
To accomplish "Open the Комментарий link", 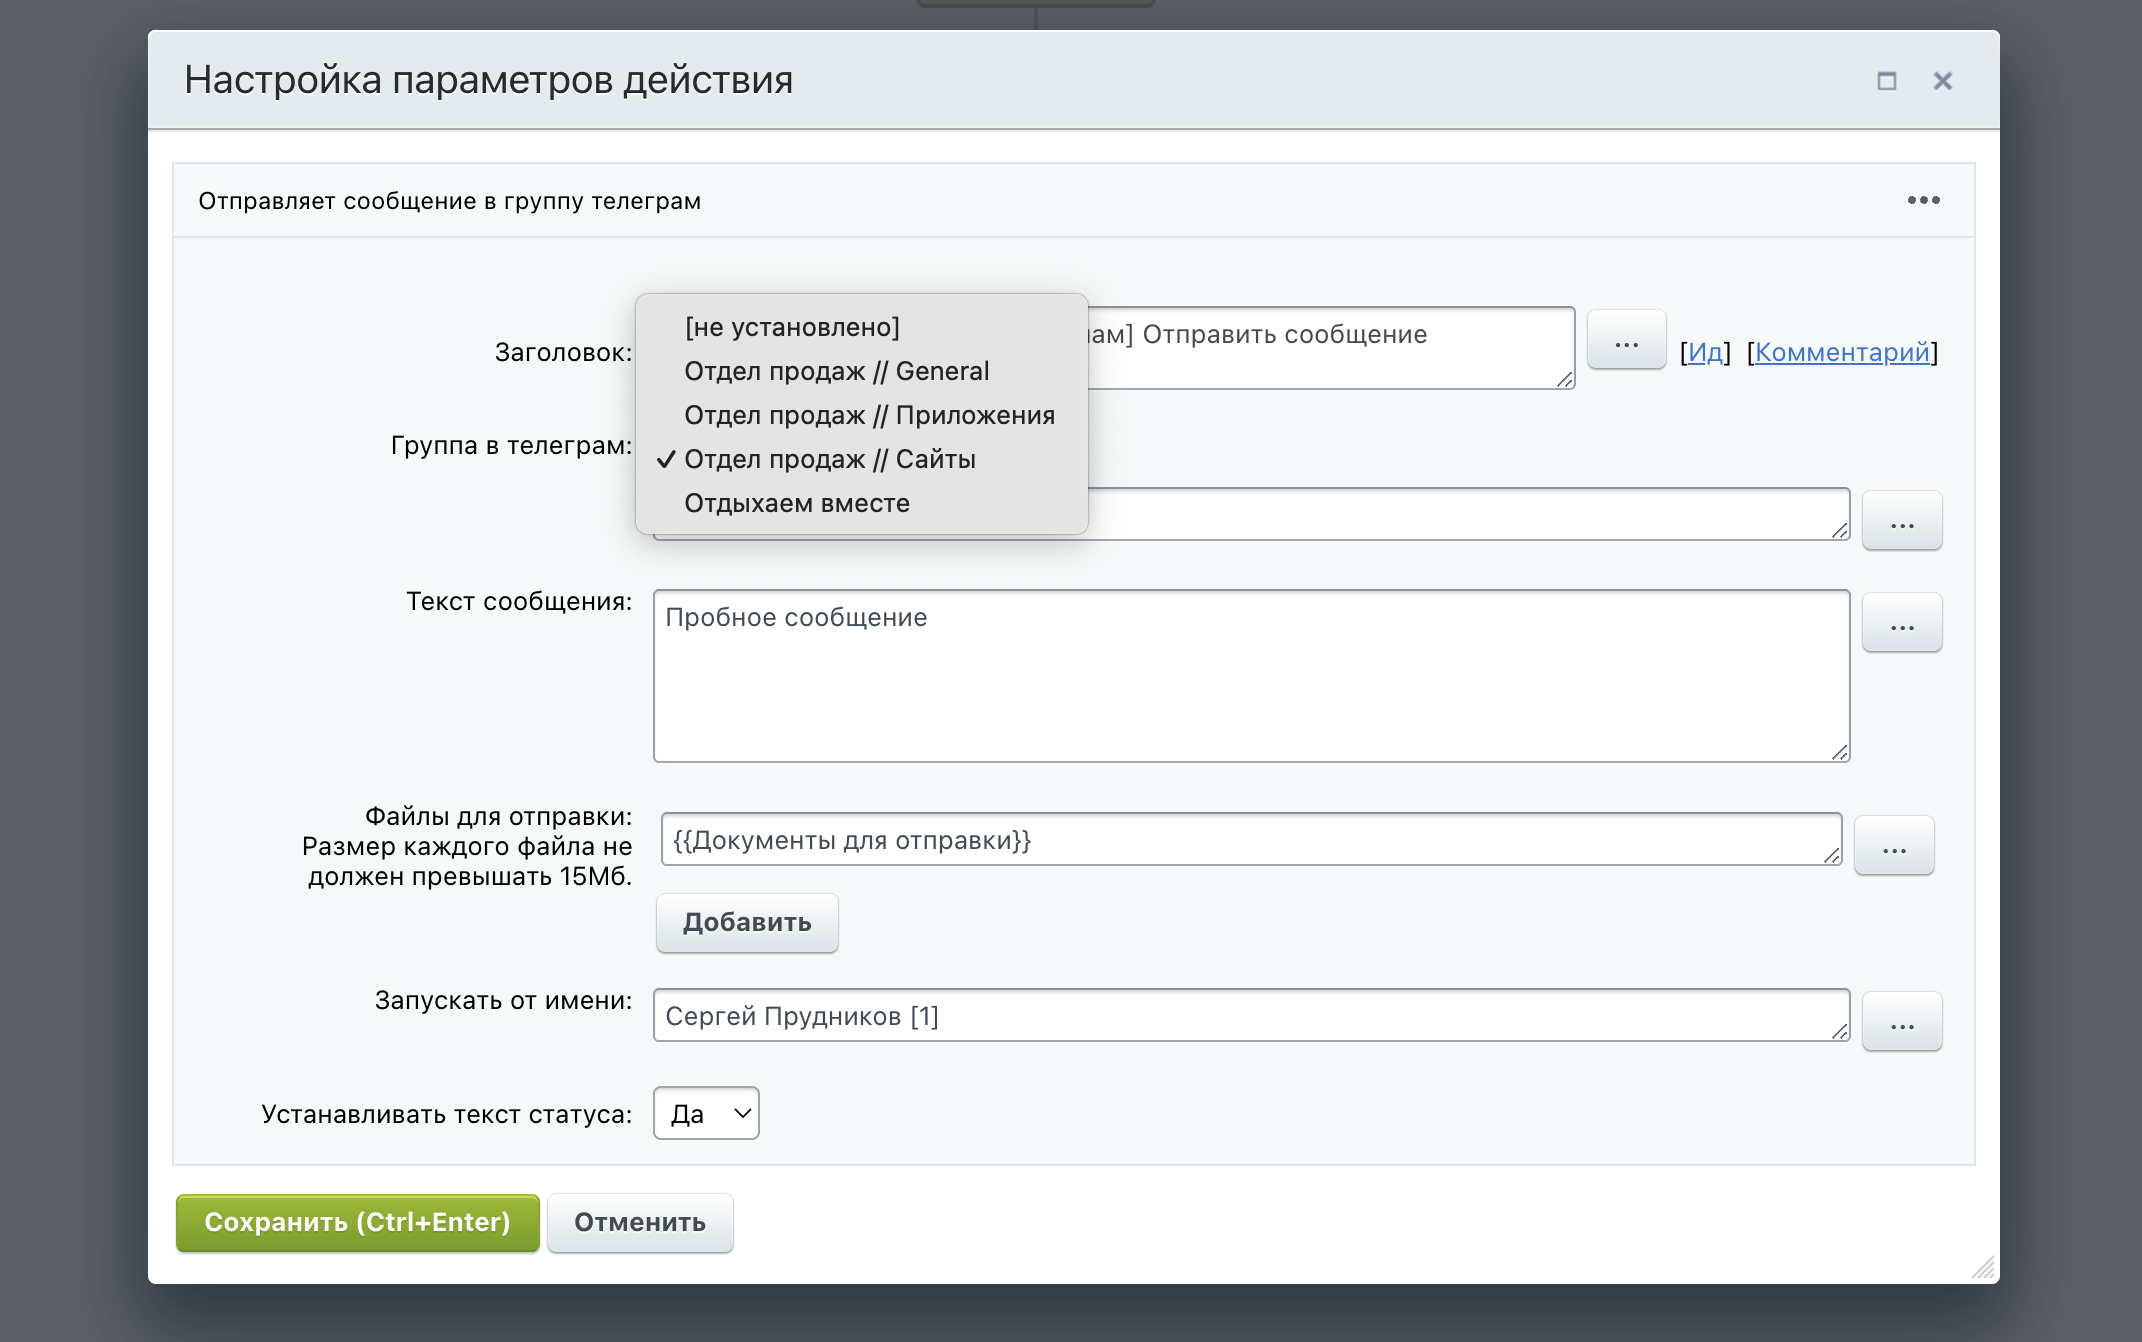I will (x=1842, y=352).
